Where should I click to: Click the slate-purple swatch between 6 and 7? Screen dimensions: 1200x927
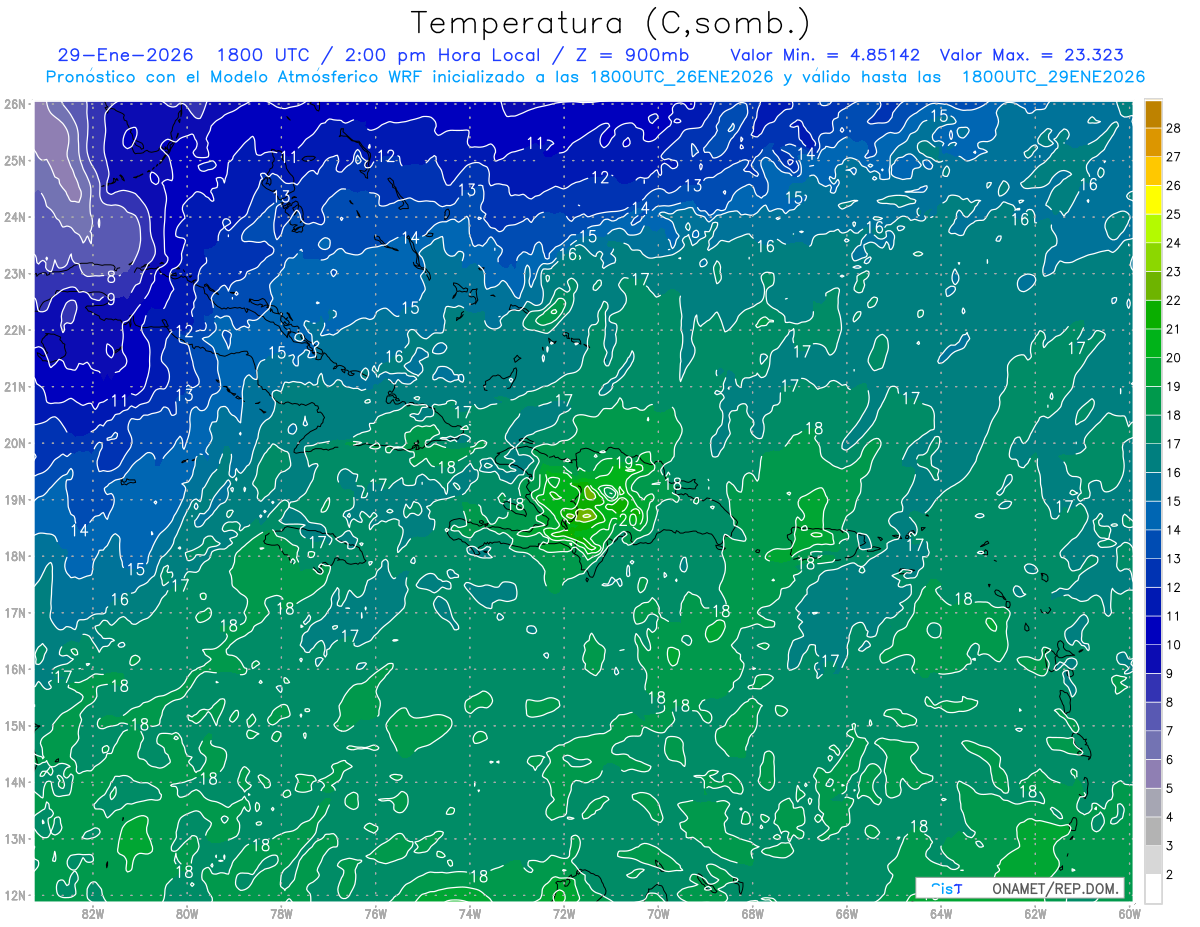[x=1153, y=745]
